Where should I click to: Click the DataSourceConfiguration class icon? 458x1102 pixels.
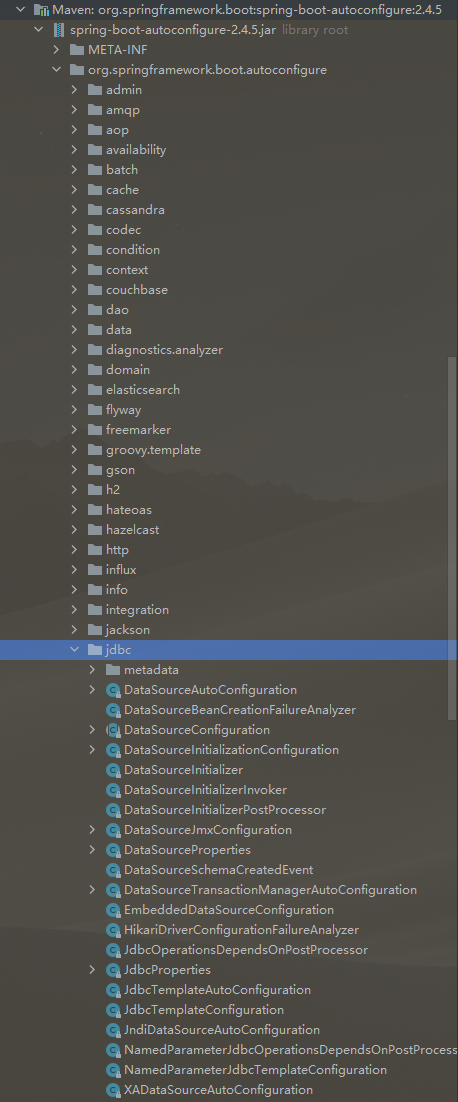coord(112,730)
